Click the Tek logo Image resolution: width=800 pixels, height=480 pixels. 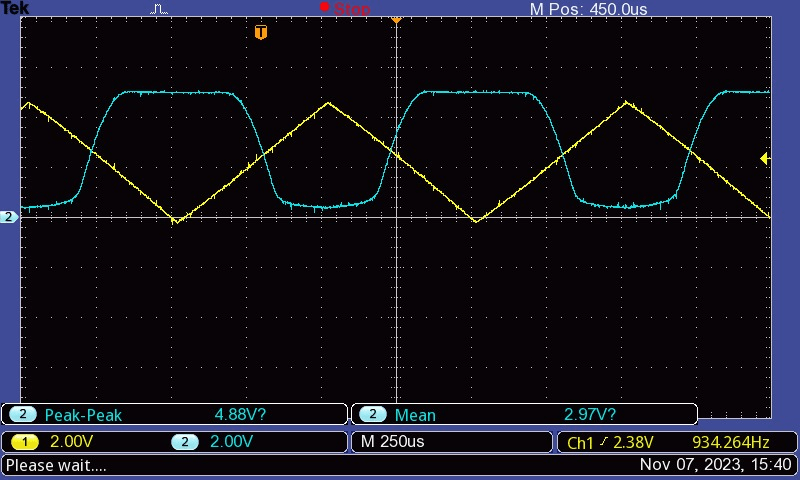point(15,8)
